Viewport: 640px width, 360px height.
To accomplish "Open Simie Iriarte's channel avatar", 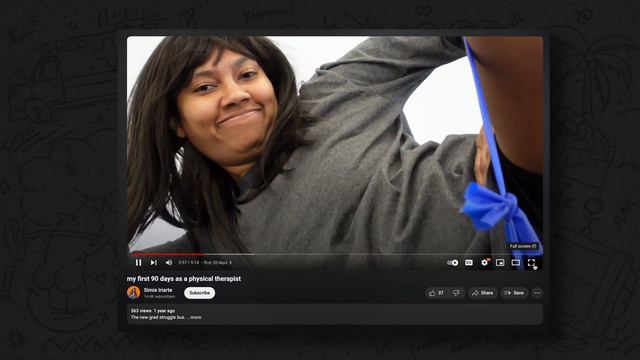I will pos(133,293).
